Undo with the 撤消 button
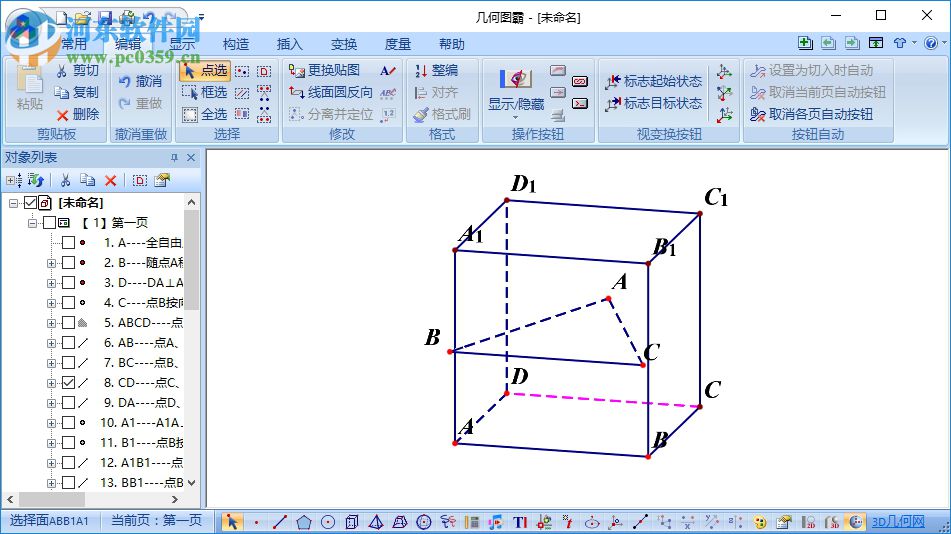This screenshot has height=534, width=951. [x=140, y=81]
